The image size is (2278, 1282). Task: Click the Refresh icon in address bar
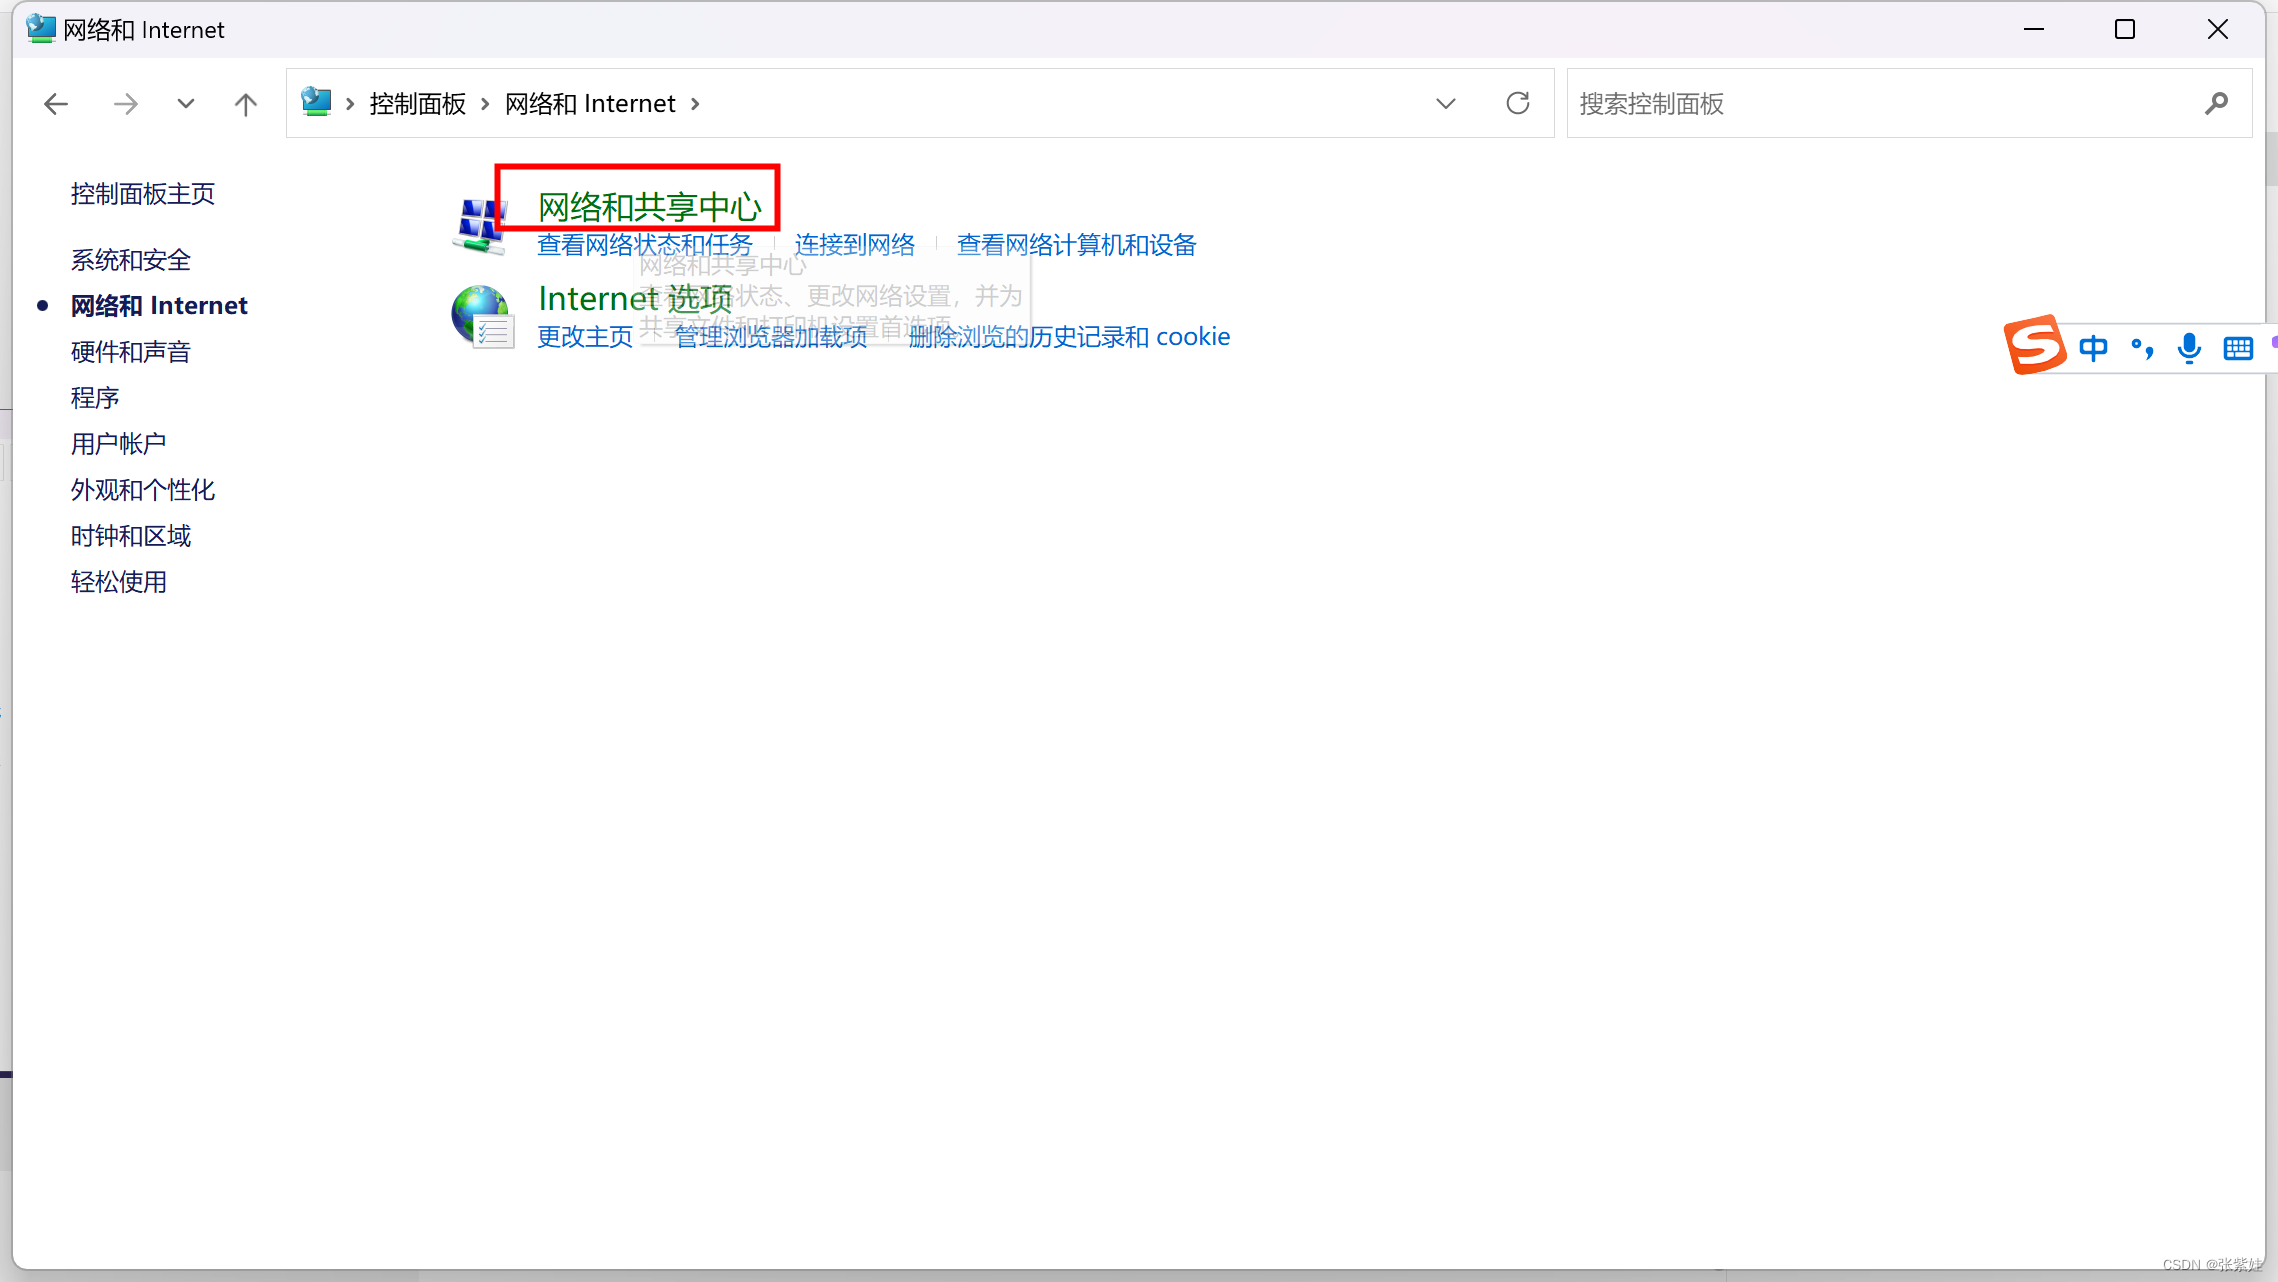pyautogui.click(x=1517, y=103)
